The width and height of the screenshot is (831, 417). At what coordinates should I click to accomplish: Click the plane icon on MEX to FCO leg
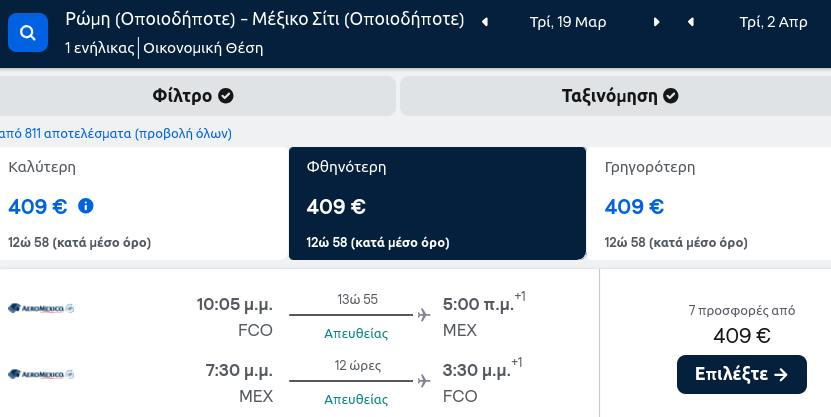(423, 381)
